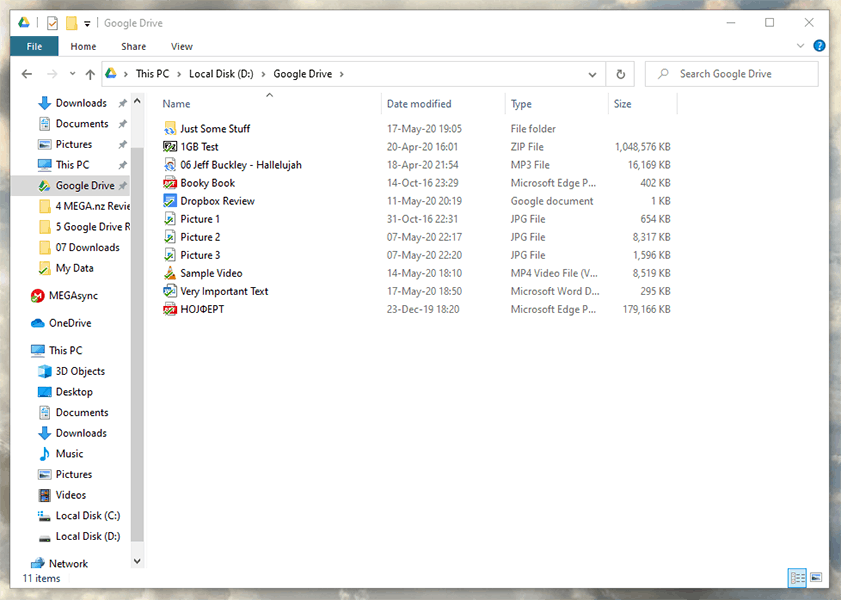The height and width of the screenshot is (600, 841).
Task: Select the Picture 3 file icon
Action: pyautogui.click(x=169, y=255)
